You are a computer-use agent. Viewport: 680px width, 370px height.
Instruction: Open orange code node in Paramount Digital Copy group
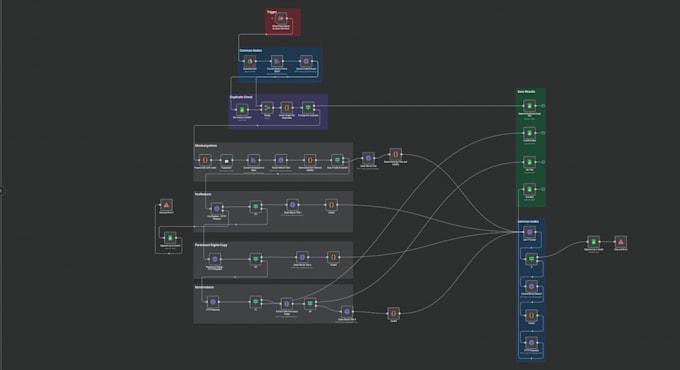(333, 257)
